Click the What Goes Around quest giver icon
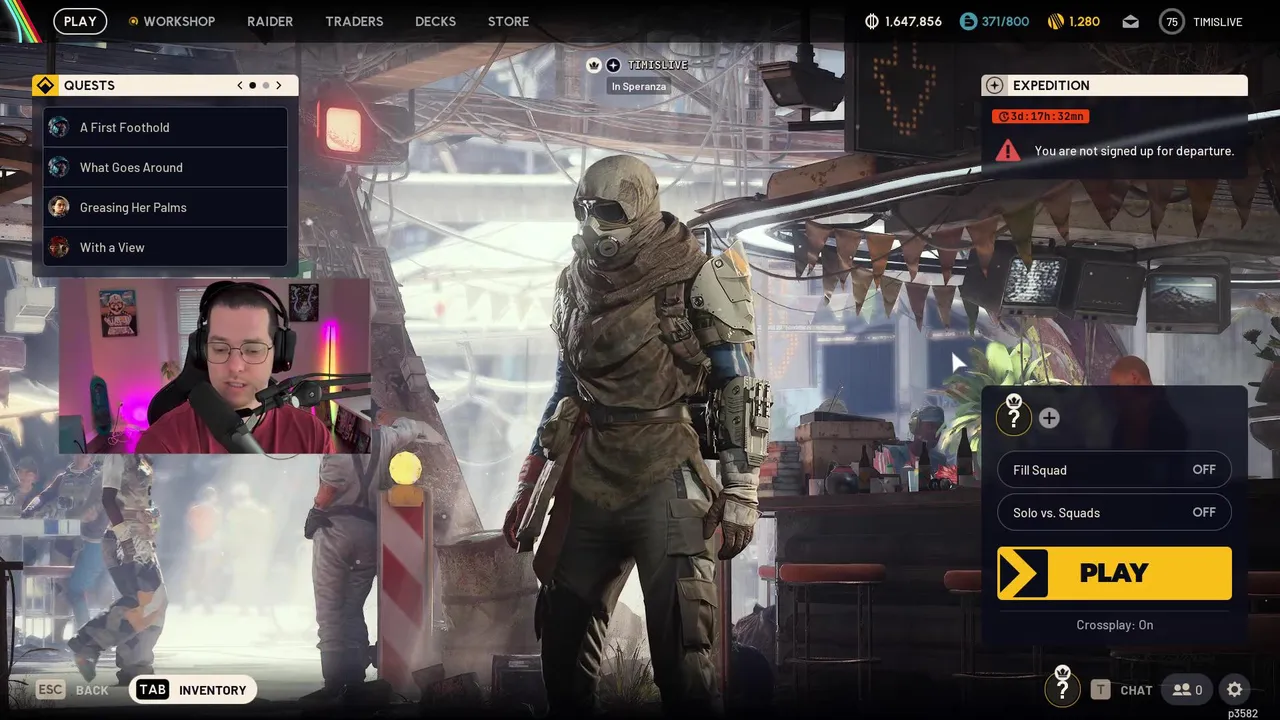 (x=59, y=167)
